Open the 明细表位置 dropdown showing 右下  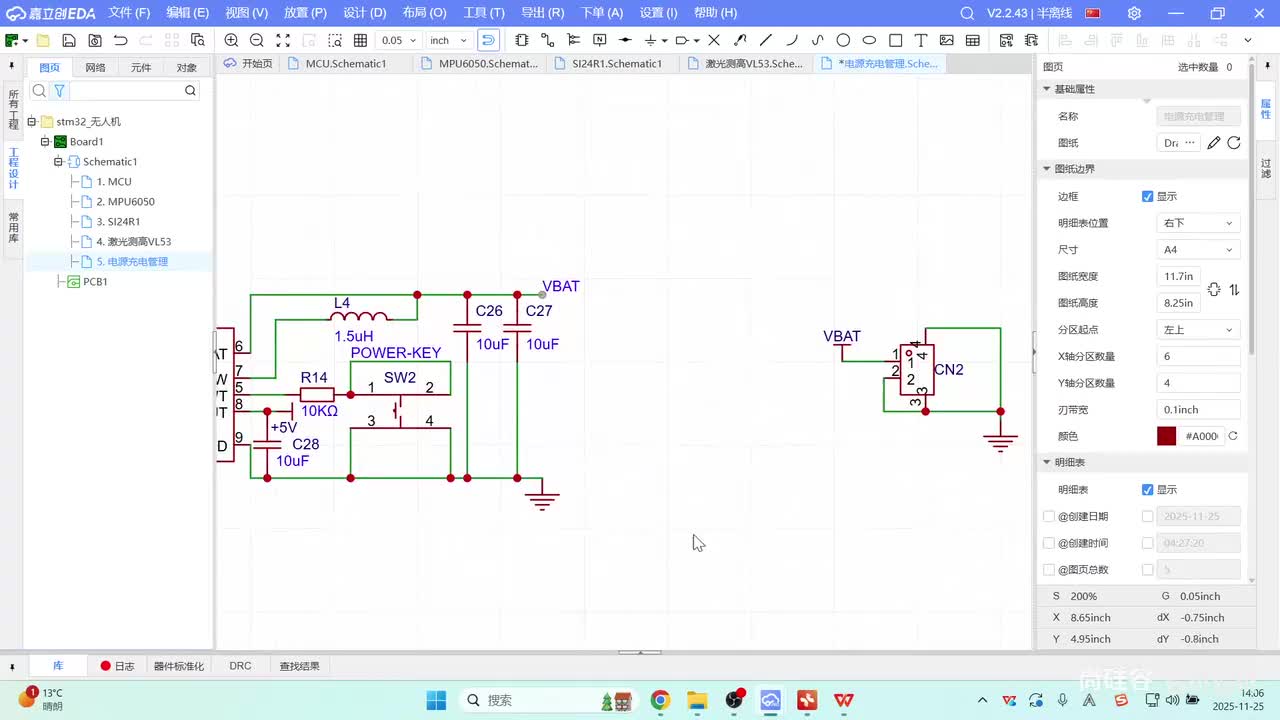(1198, 223)
